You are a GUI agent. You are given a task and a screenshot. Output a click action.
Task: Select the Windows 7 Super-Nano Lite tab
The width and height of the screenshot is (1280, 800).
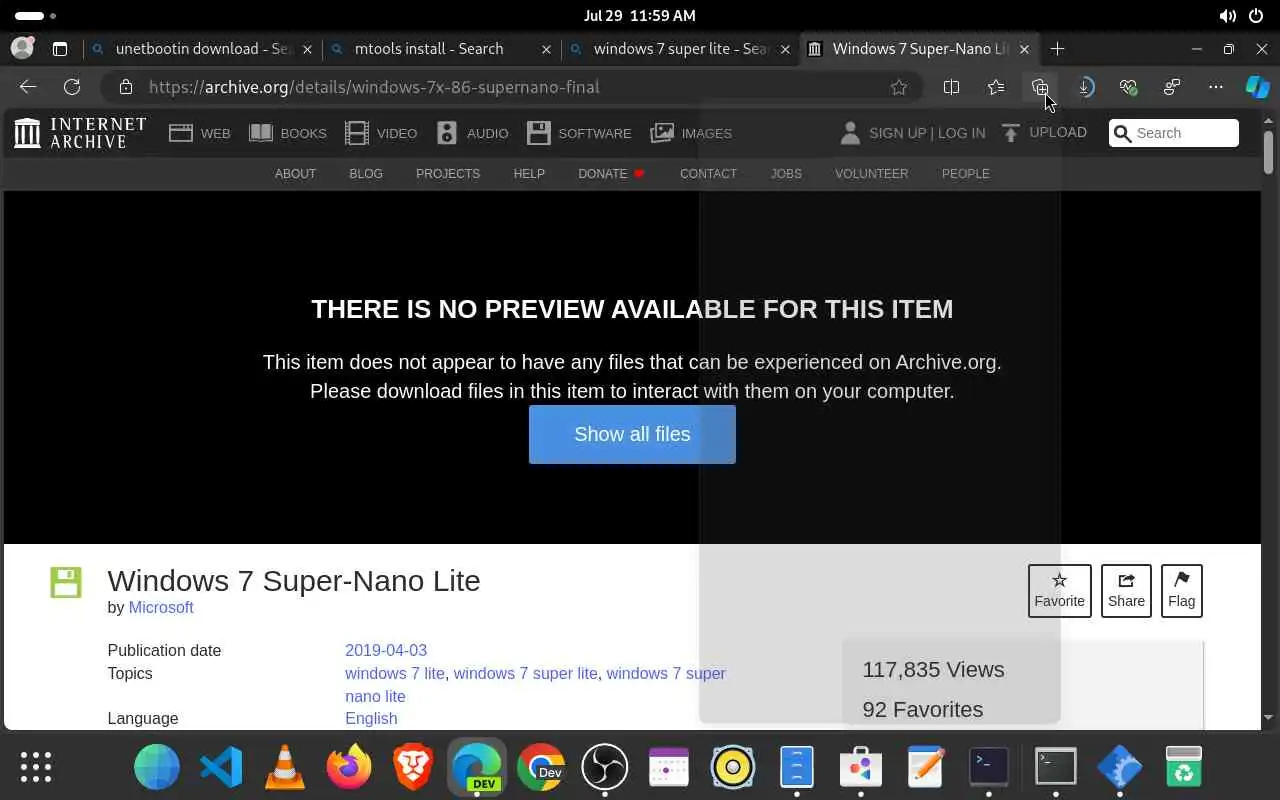(919, 48)
